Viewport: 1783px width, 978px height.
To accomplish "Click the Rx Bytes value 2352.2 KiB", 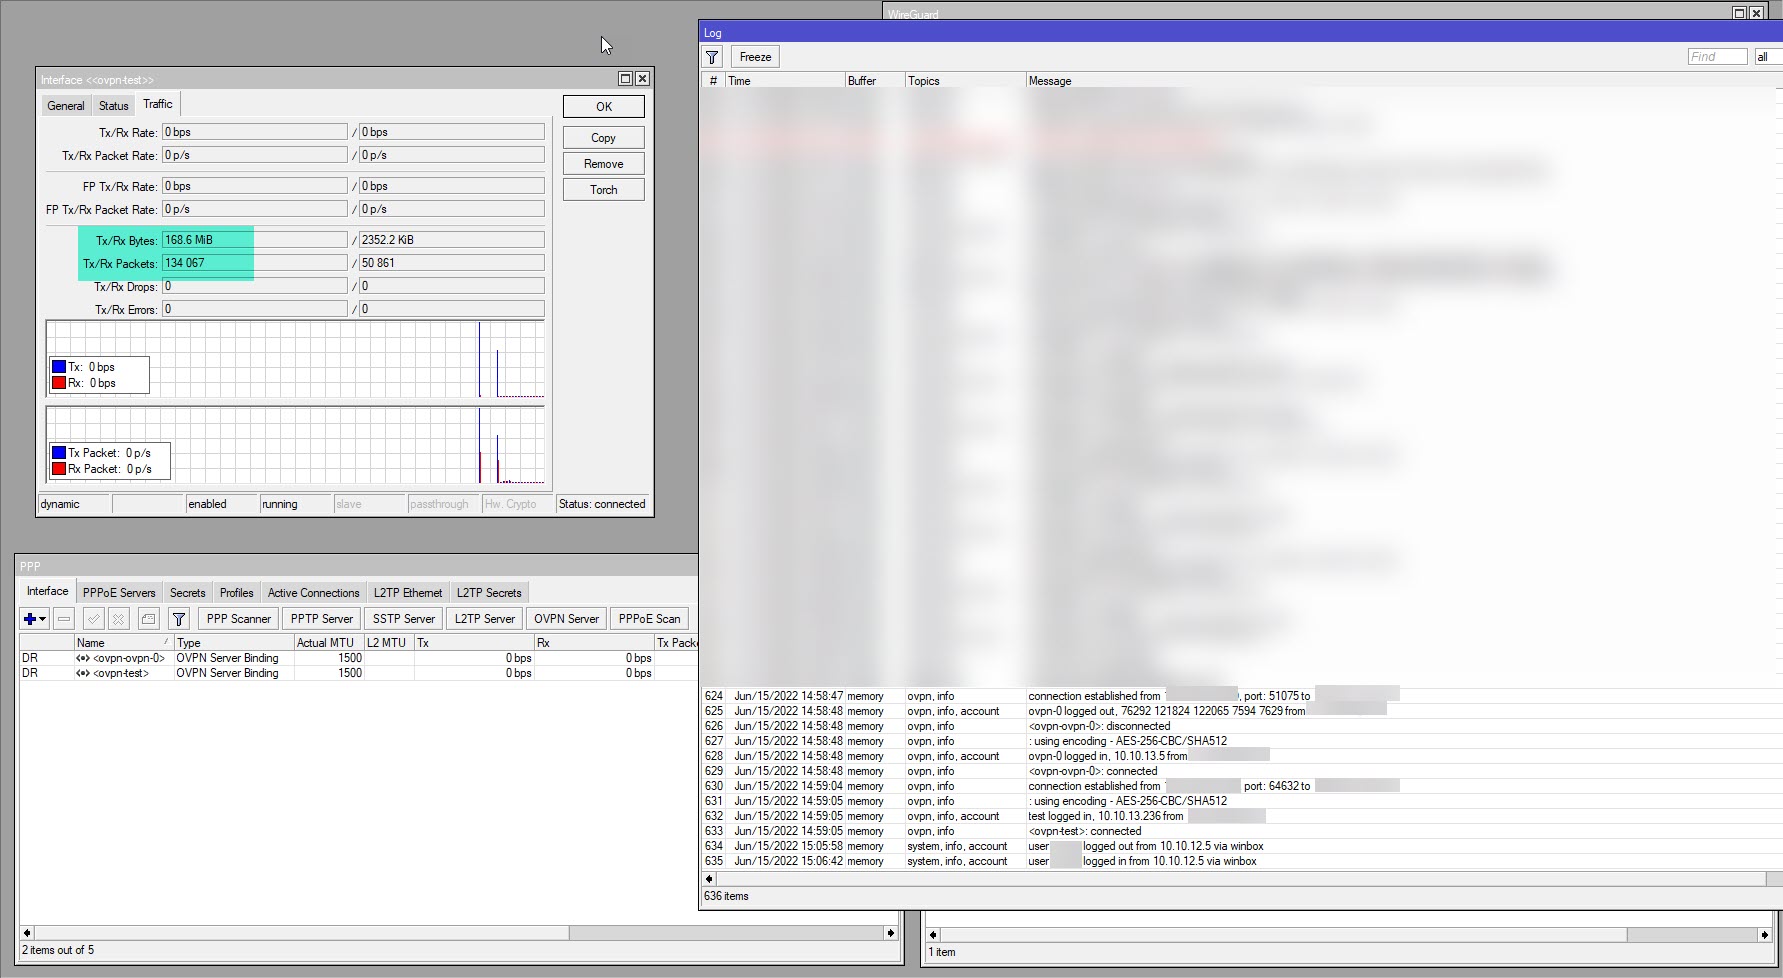I will point(452,240).
